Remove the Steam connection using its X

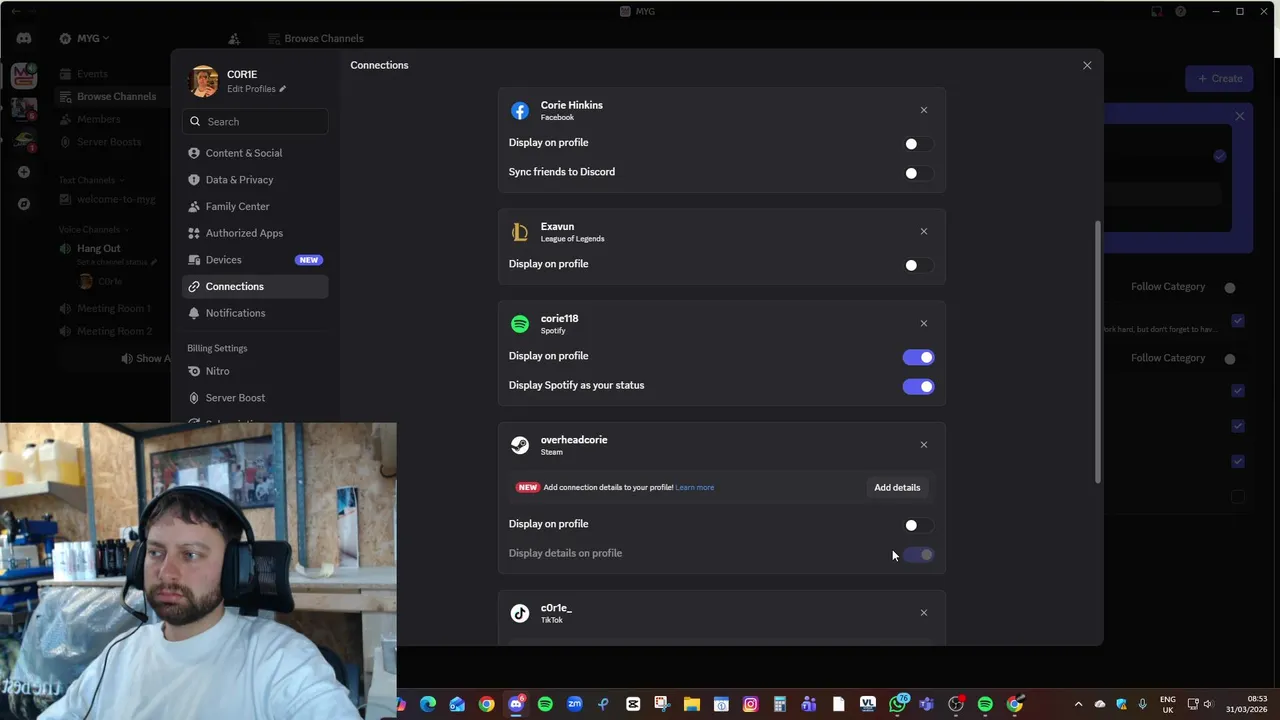tap(924, 444)
